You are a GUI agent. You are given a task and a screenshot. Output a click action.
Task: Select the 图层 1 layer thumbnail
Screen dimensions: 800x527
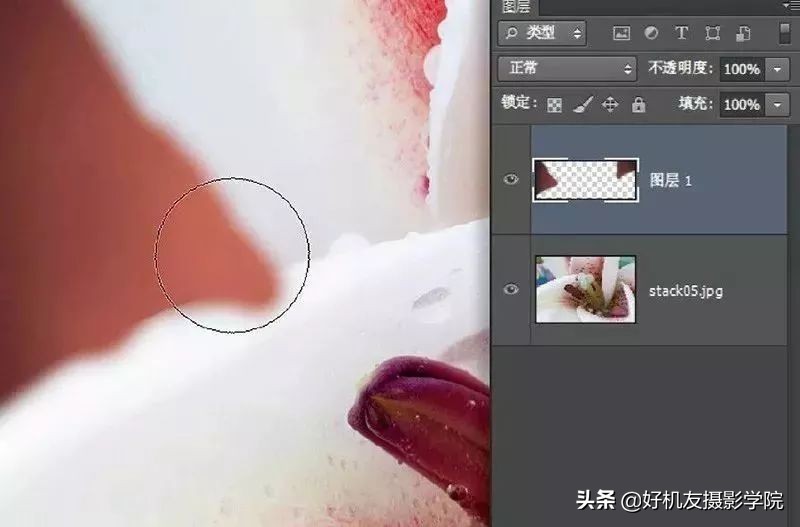tap(586, 180)
